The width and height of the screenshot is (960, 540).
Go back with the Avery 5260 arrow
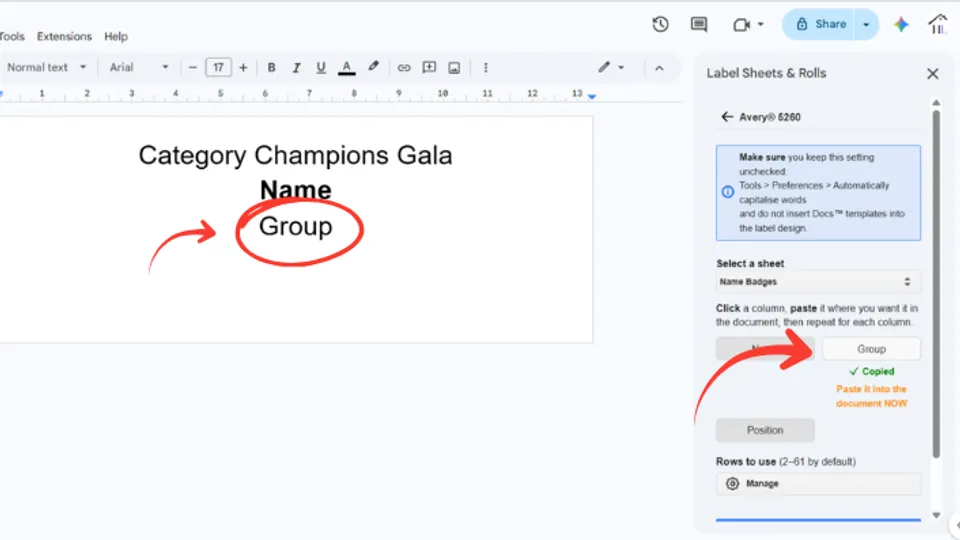[727, 117]
